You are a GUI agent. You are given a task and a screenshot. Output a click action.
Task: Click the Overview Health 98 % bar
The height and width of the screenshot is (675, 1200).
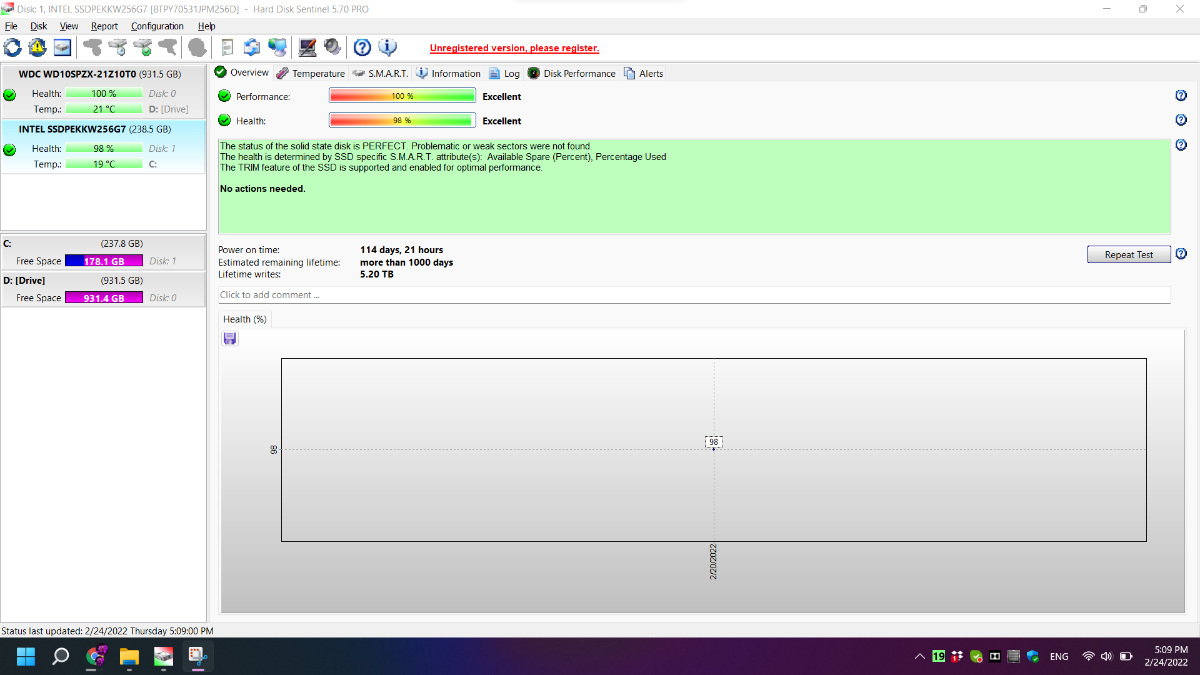click(402, 120)
